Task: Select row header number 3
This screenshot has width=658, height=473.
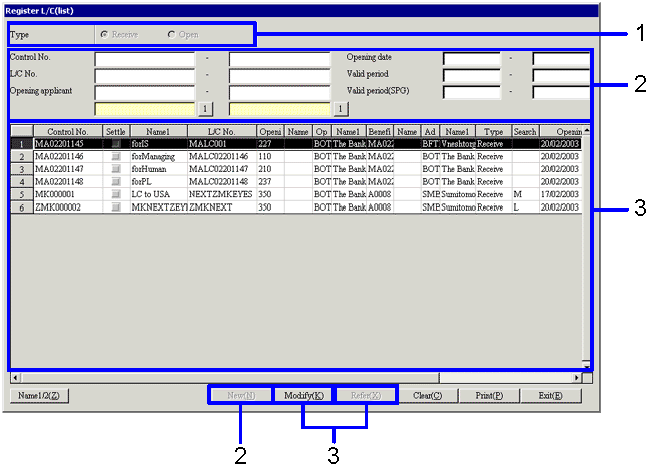Action: 21,169
